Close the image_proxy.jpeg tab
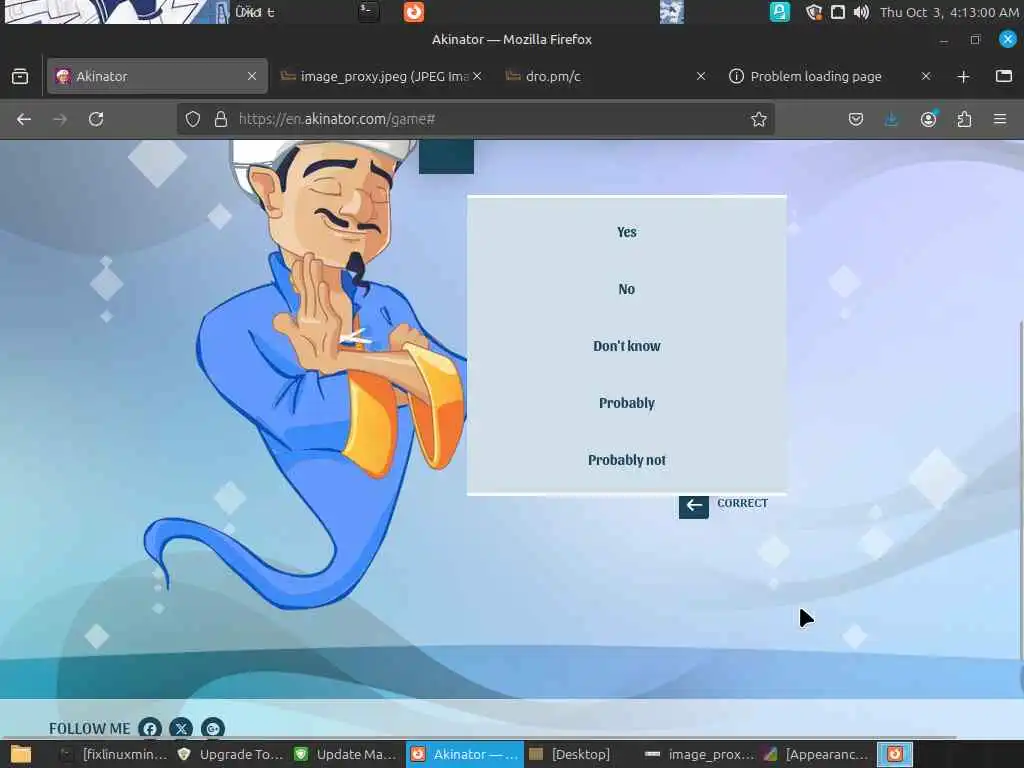The height and width of the screenshot is (768, 1024). click(x=477, y=76)
